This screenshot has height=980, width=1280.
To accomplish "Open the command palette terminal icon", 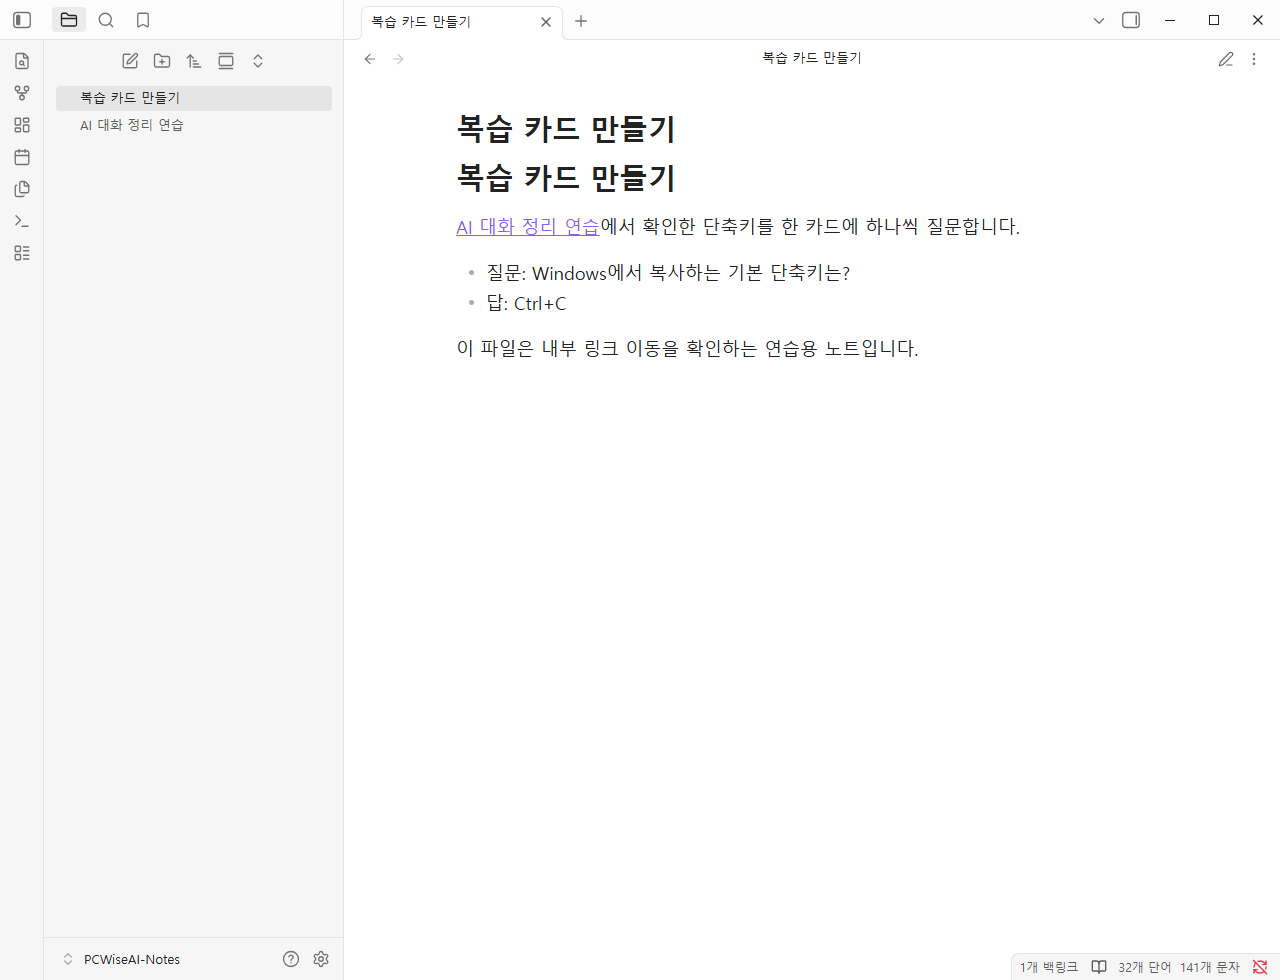I will pos(22,221).
